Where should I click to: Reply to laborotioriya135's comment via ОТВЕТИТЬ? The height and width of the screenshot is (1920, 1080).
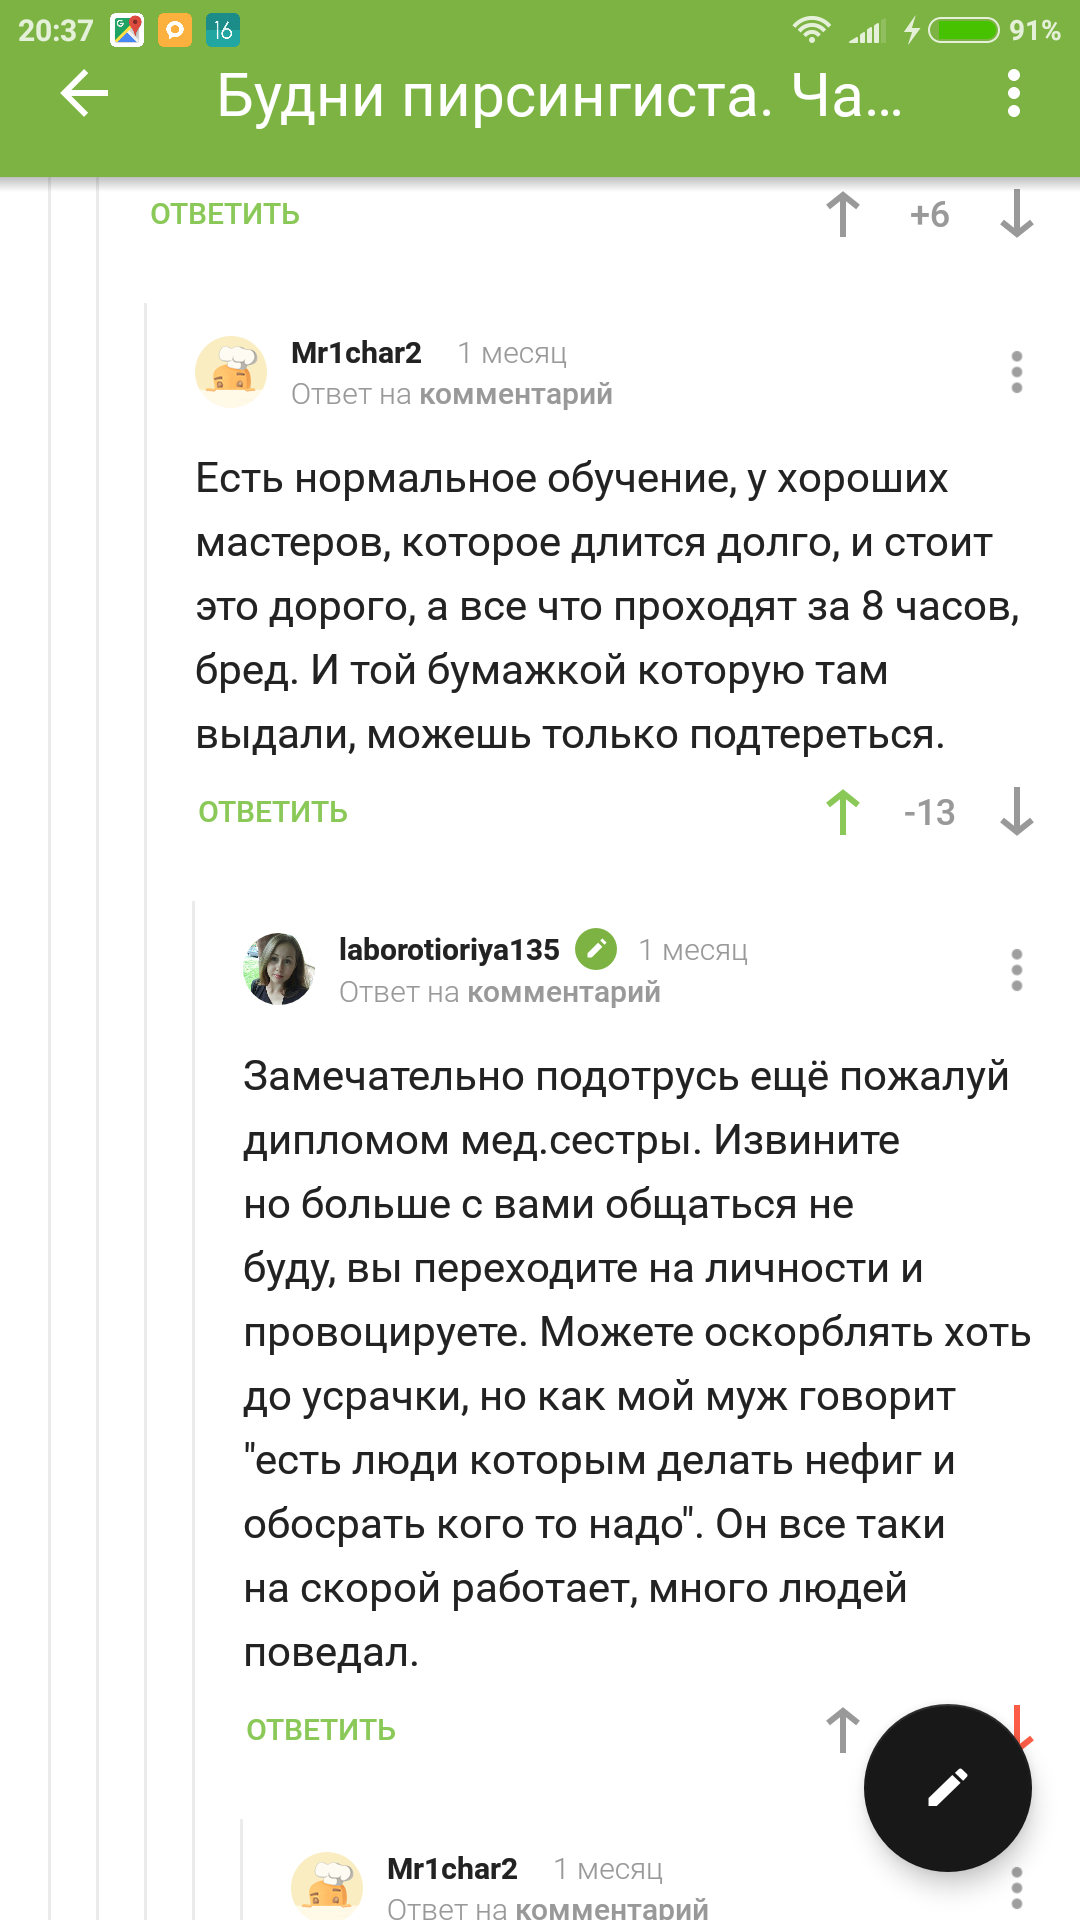click(321, 1730)
